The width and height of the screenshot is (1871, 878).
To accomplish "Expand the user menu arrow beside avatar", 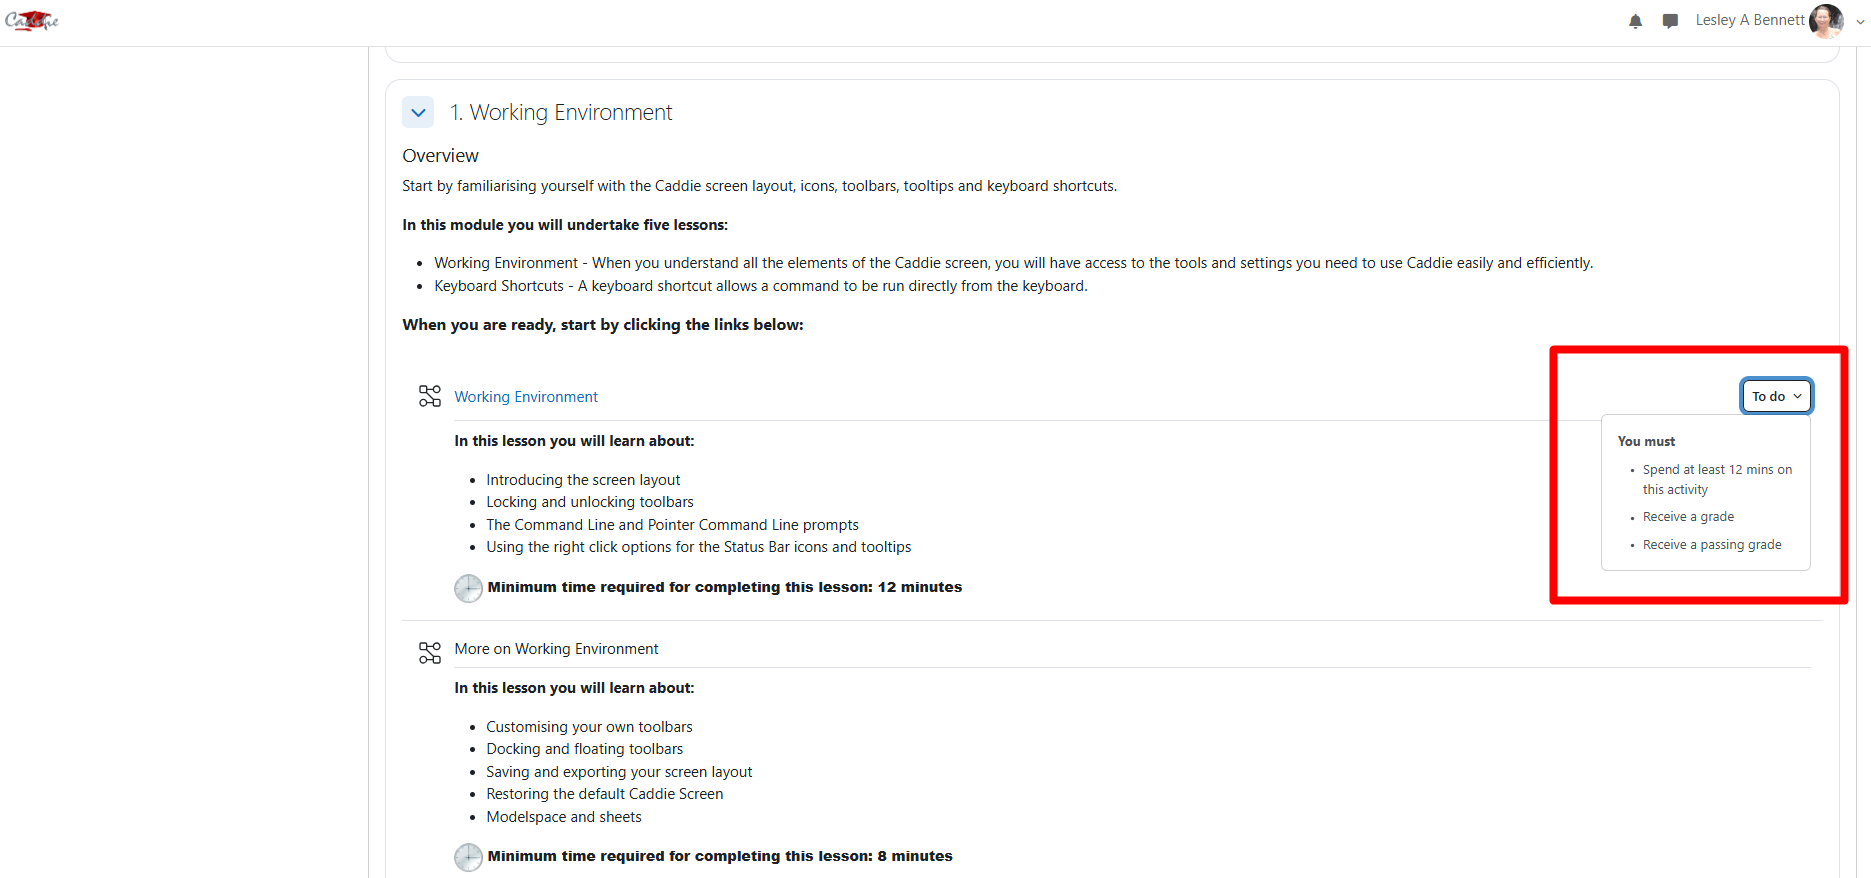I will pos(1860,21).
